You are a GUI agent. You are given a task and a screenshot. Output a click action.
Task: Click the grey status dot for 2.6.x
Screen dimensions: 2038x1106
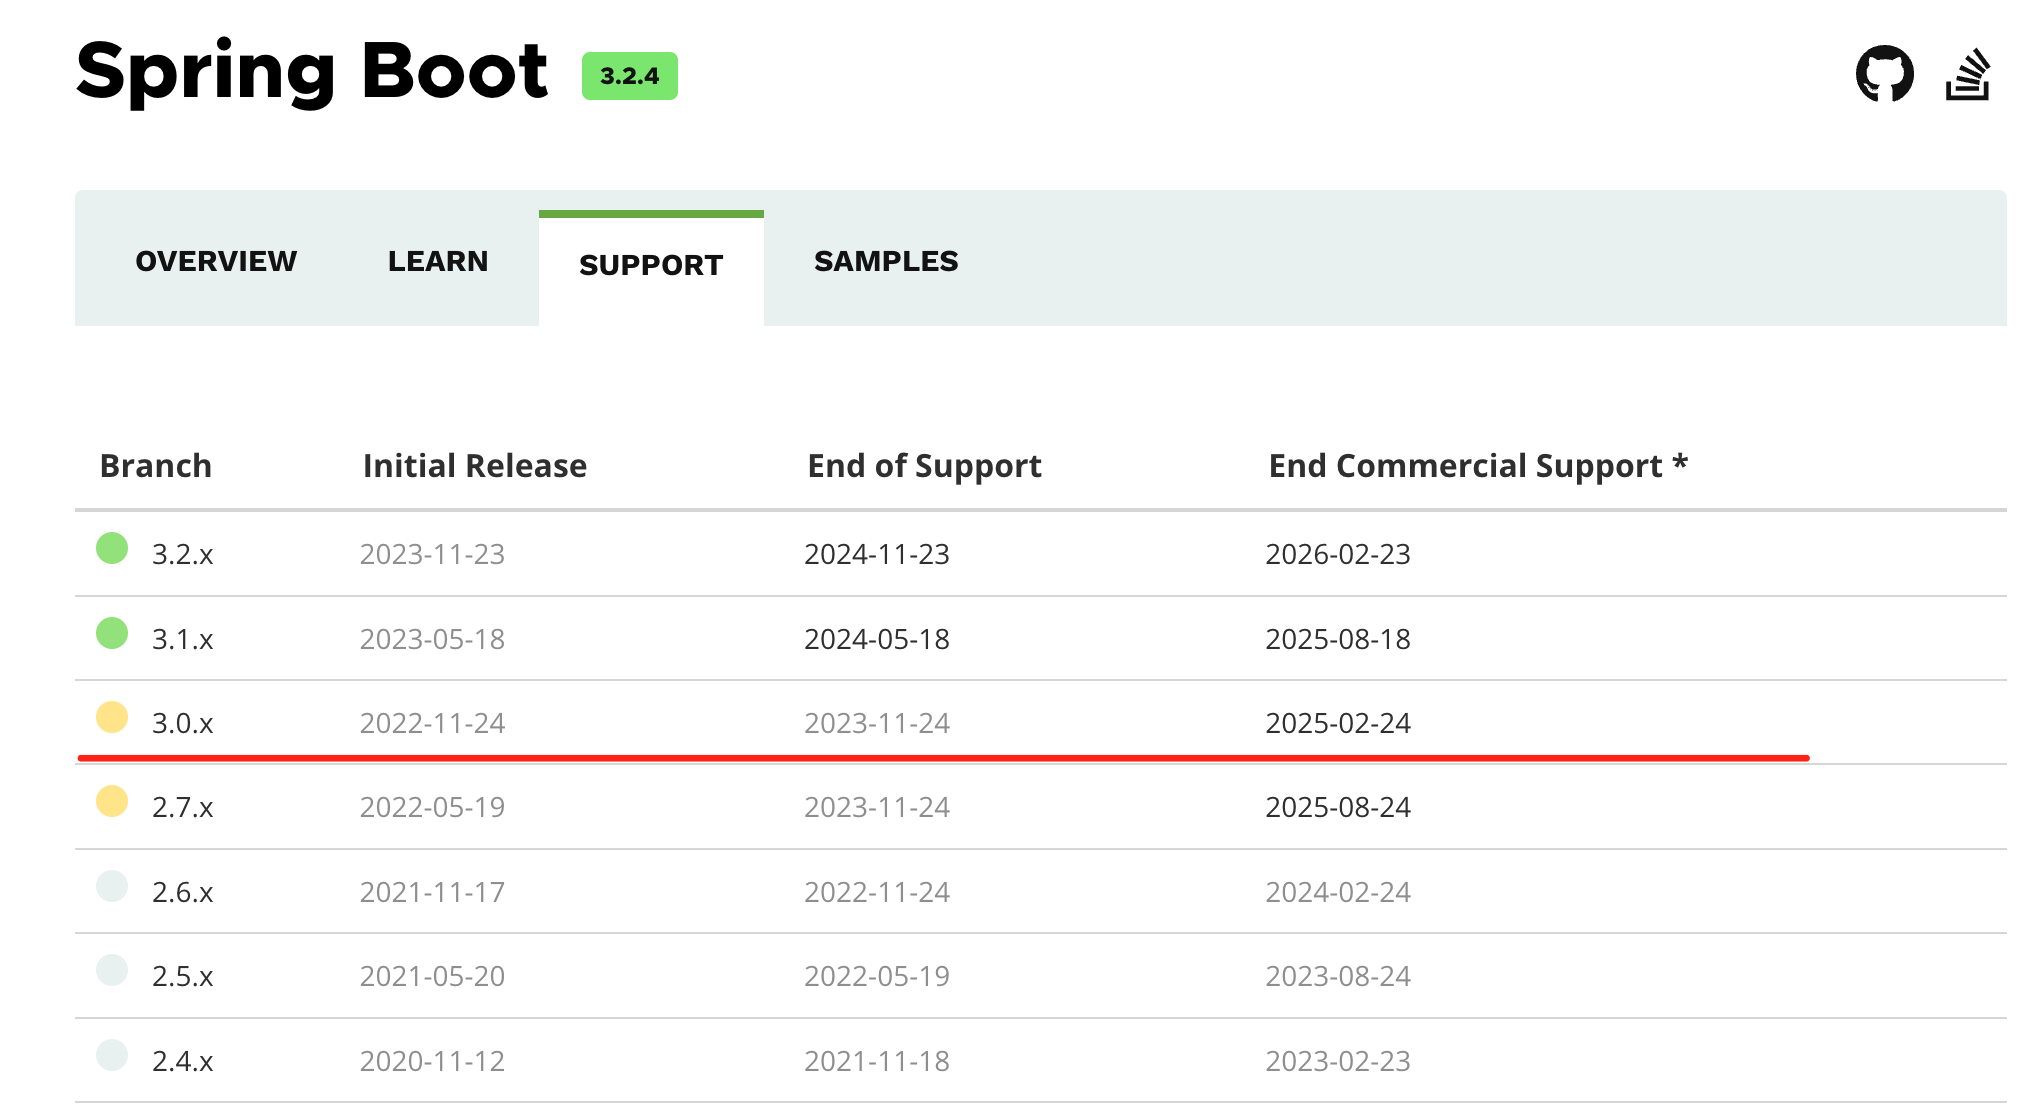click(112, 886)
